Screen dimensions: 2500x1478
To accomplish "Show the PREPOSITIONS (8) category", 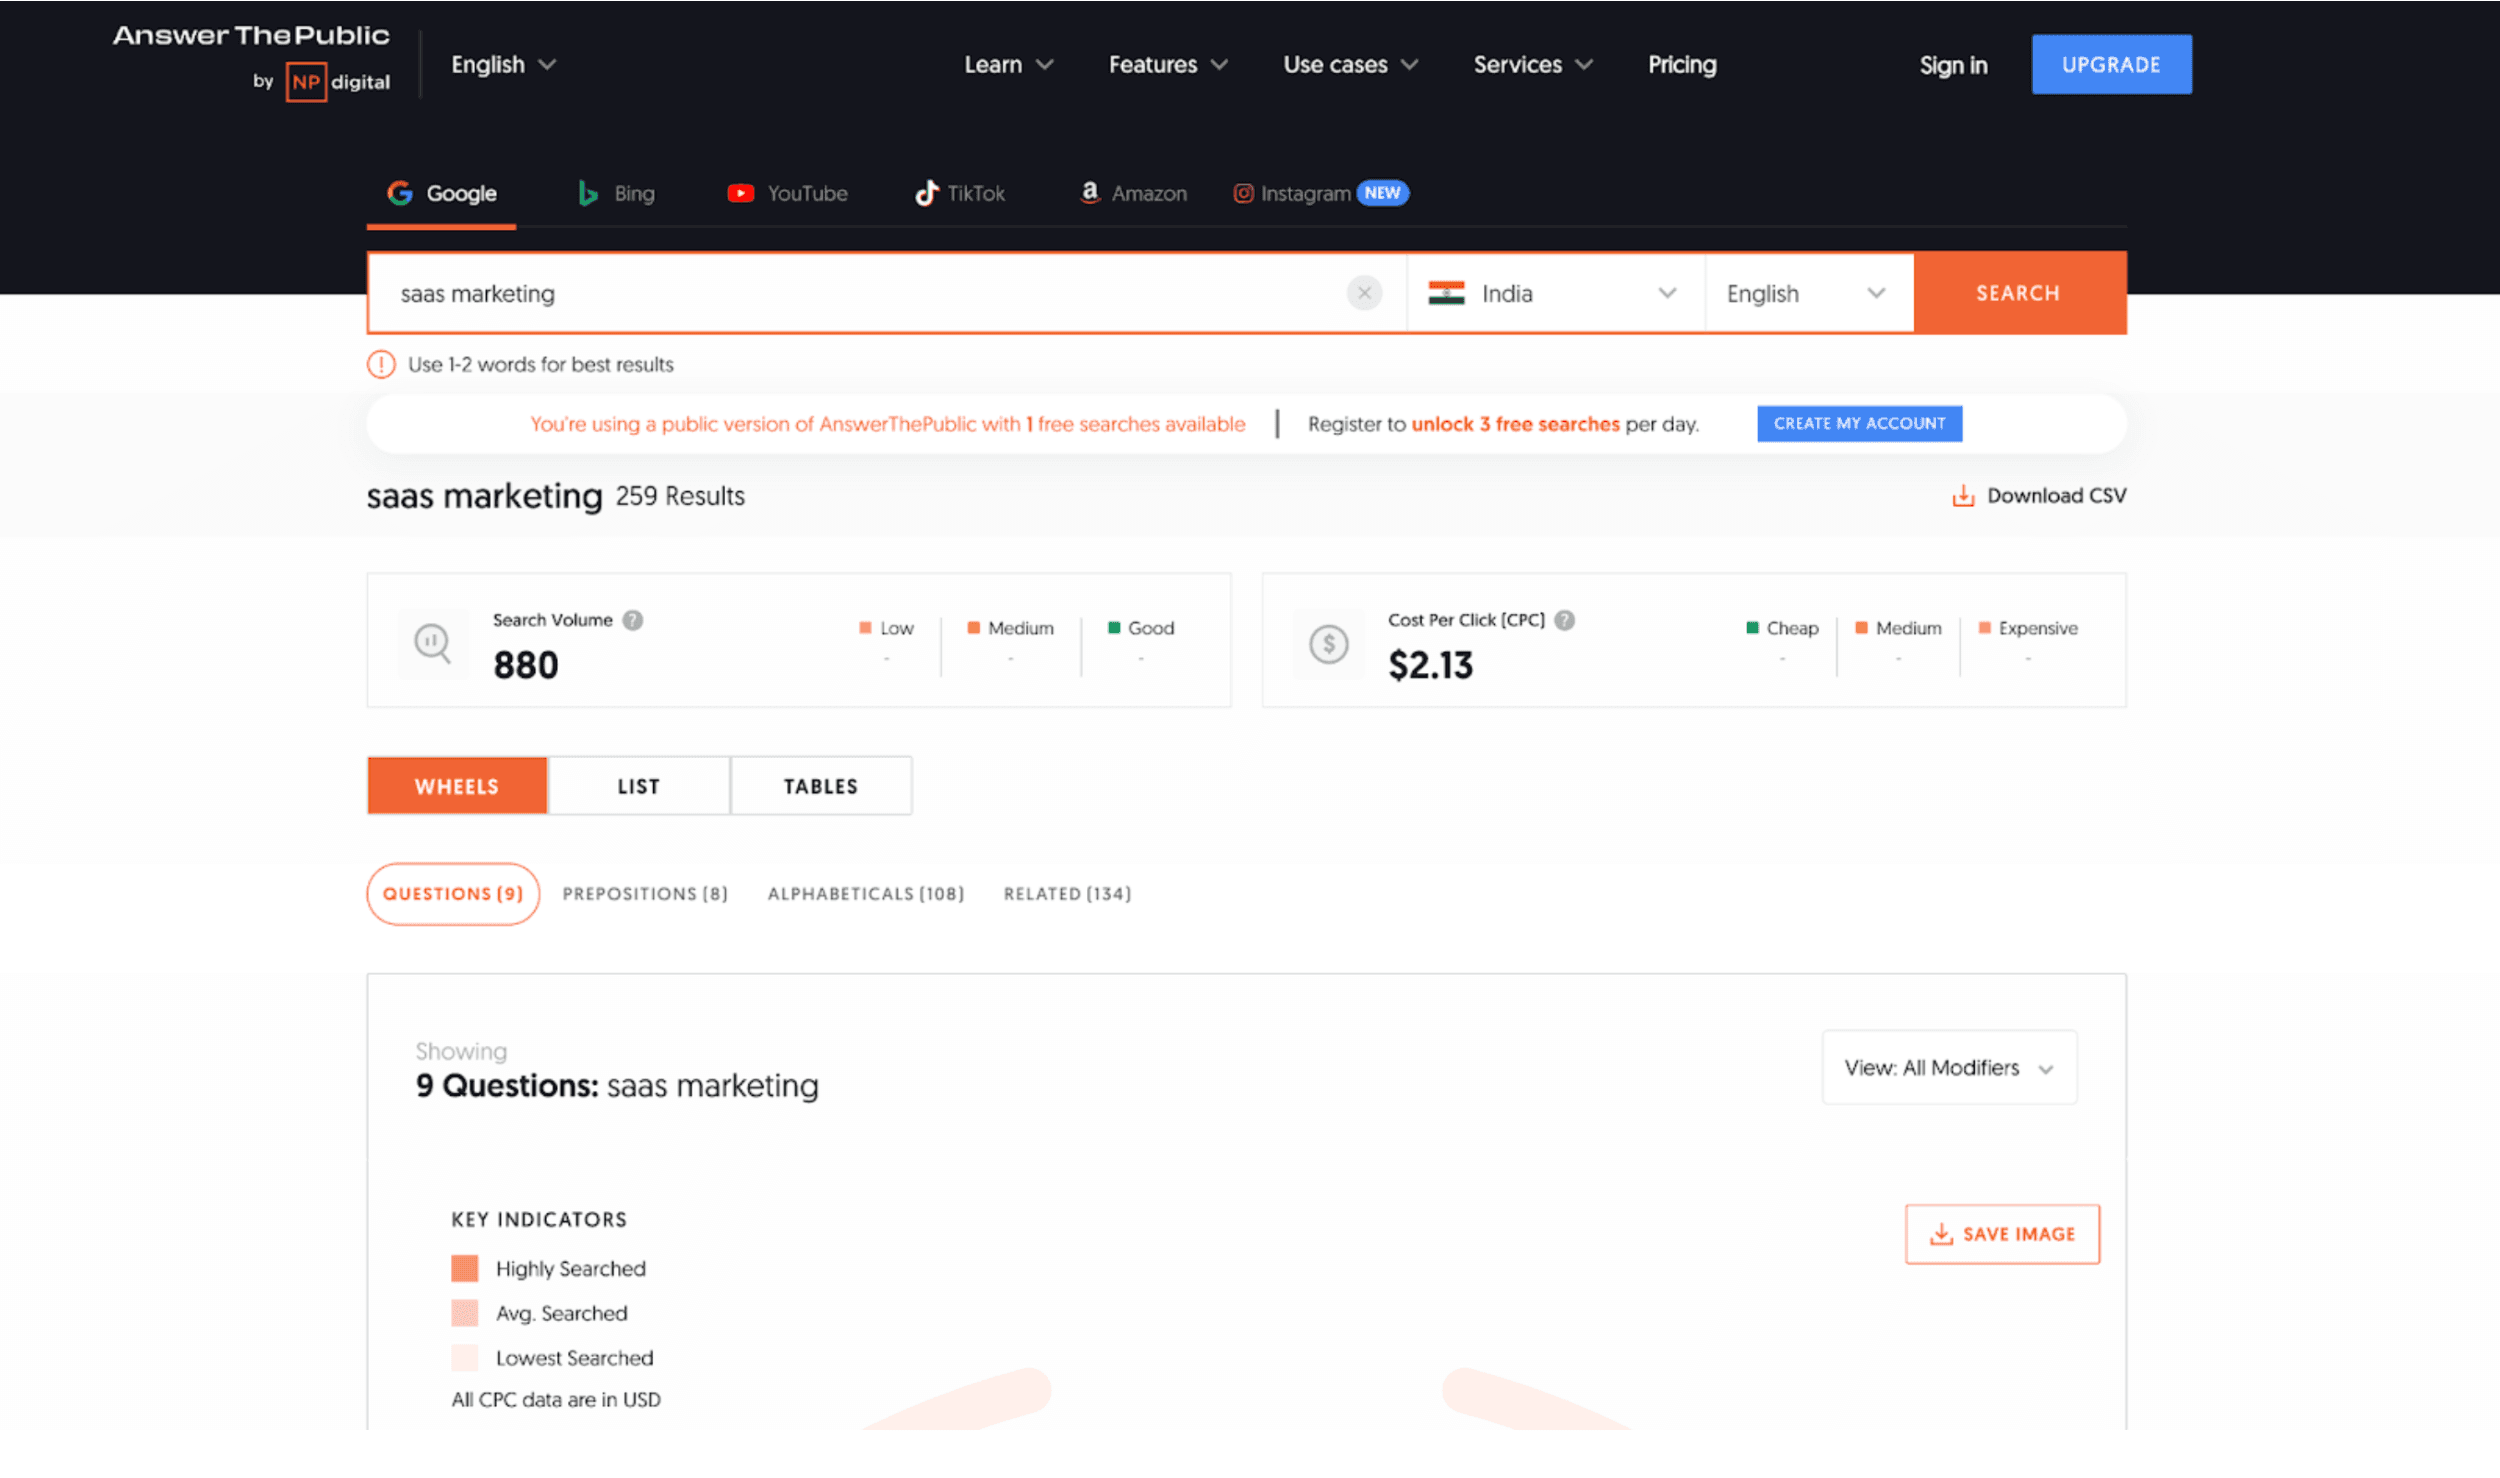I will coord(645,893).
